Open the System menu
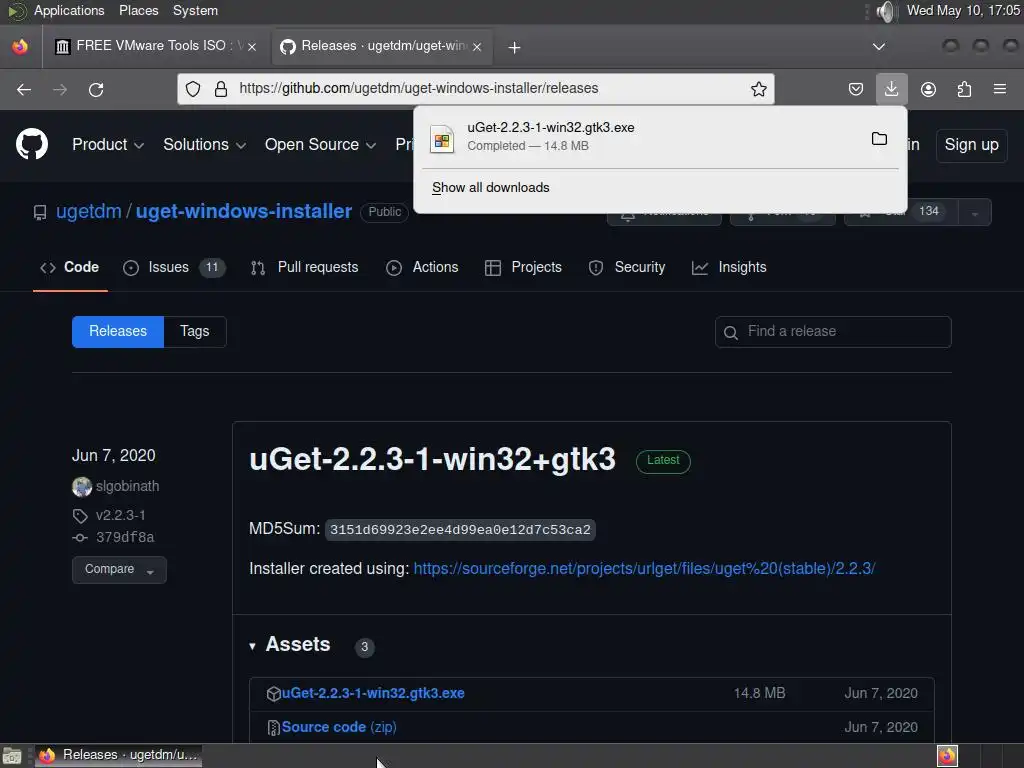 pyautogui.click(x=195, y=10)
